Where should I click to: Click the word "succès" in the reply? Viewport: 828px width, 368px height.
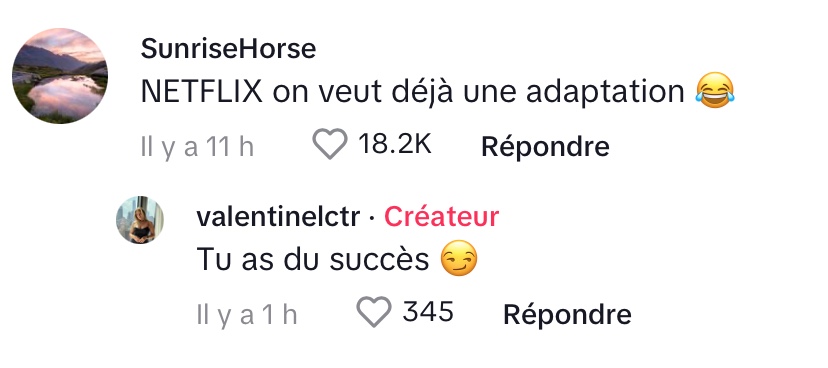(x=379, y=259)
